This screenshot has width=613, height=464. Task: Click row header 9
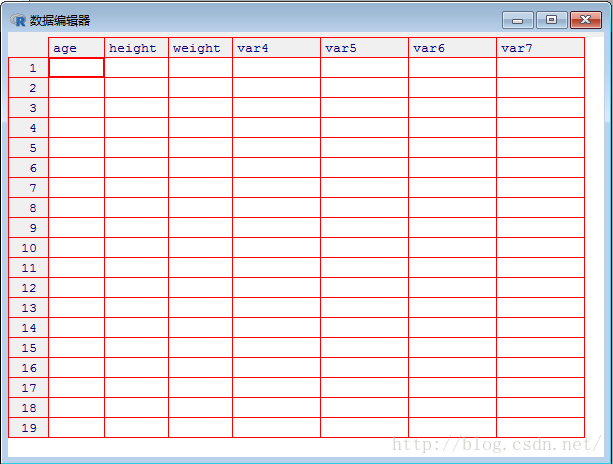pyautogui.click(x=29, y=228)
